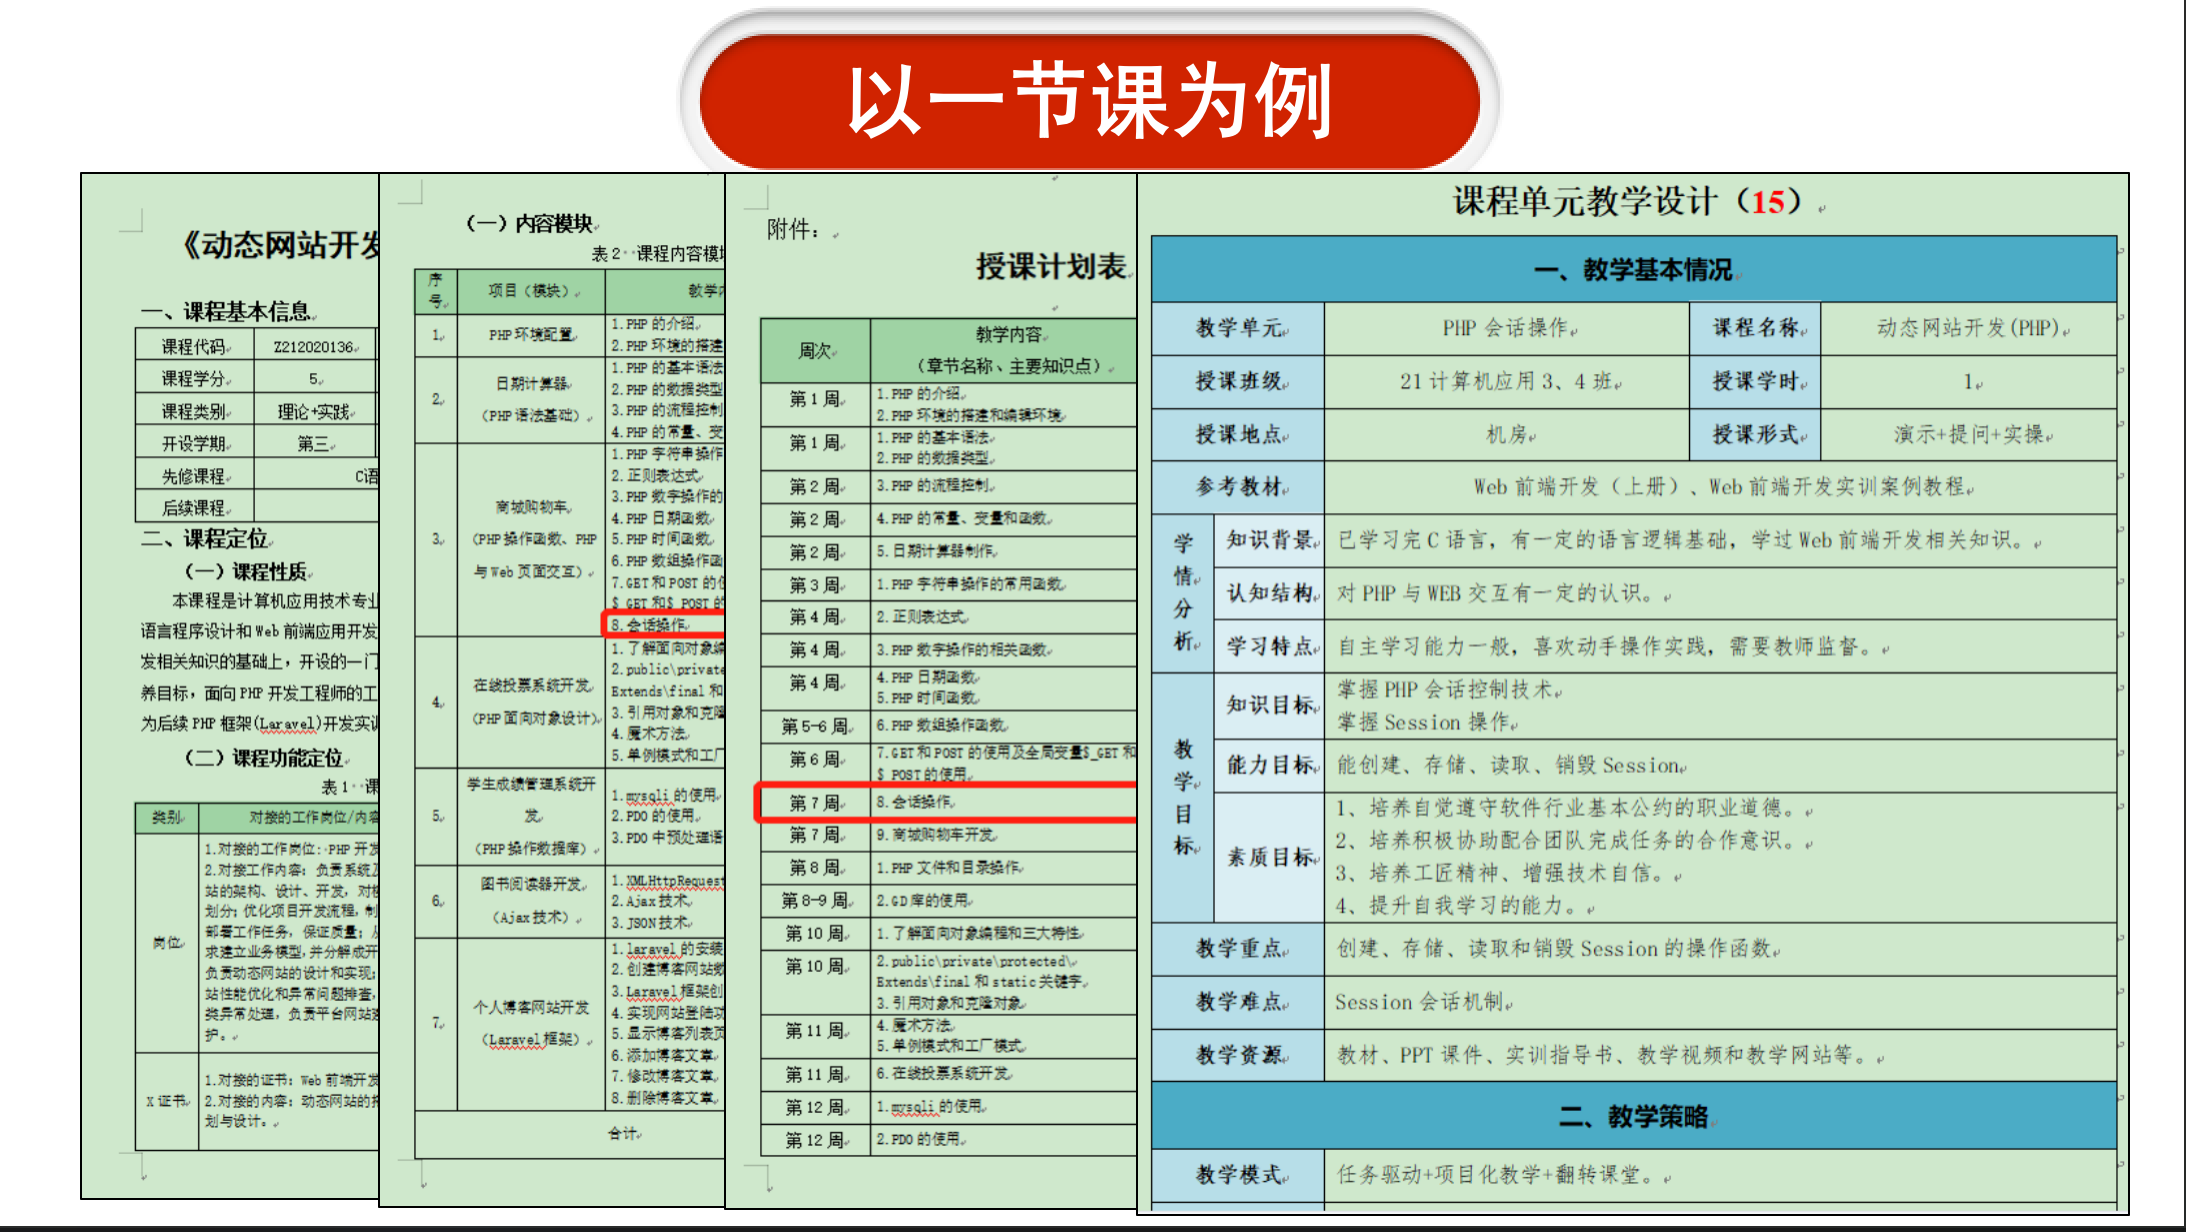This screenshot has height=1232, width=2186.
Task: Select the 二、教学策略 blue section header
Action: tap(1633, 1116)
